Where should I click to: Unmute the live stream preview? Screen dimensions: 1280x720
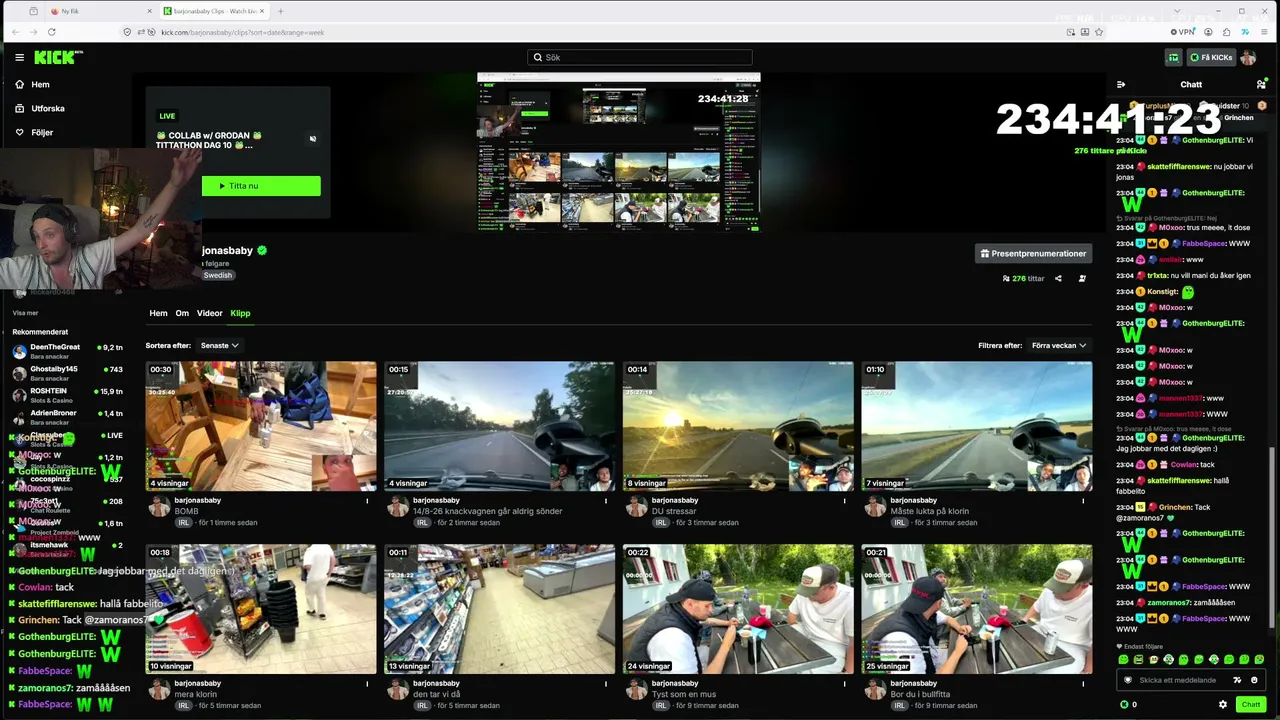[313, 139]
